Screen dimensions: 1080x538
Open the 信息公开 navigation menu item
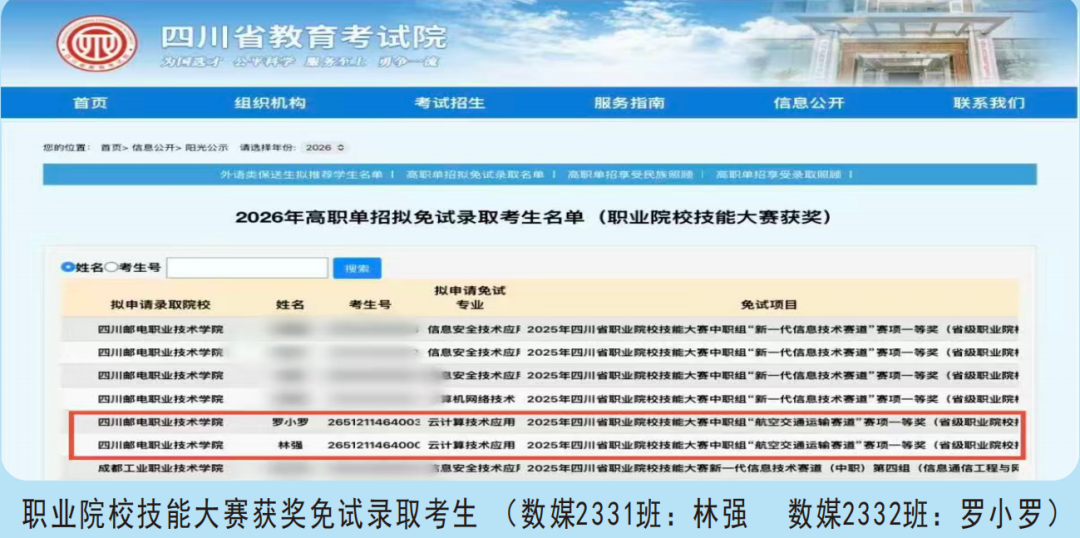click(x=809, y=103)
